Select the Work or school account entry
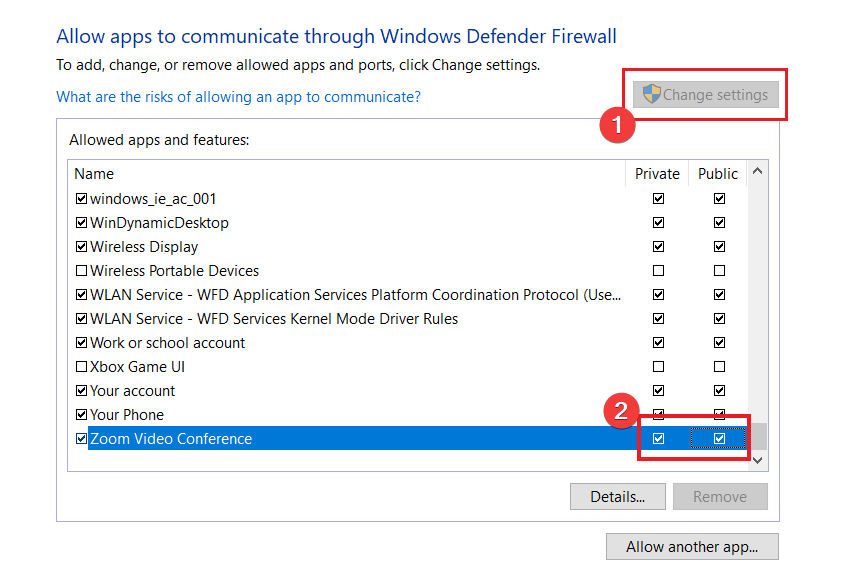 [167, 343]
